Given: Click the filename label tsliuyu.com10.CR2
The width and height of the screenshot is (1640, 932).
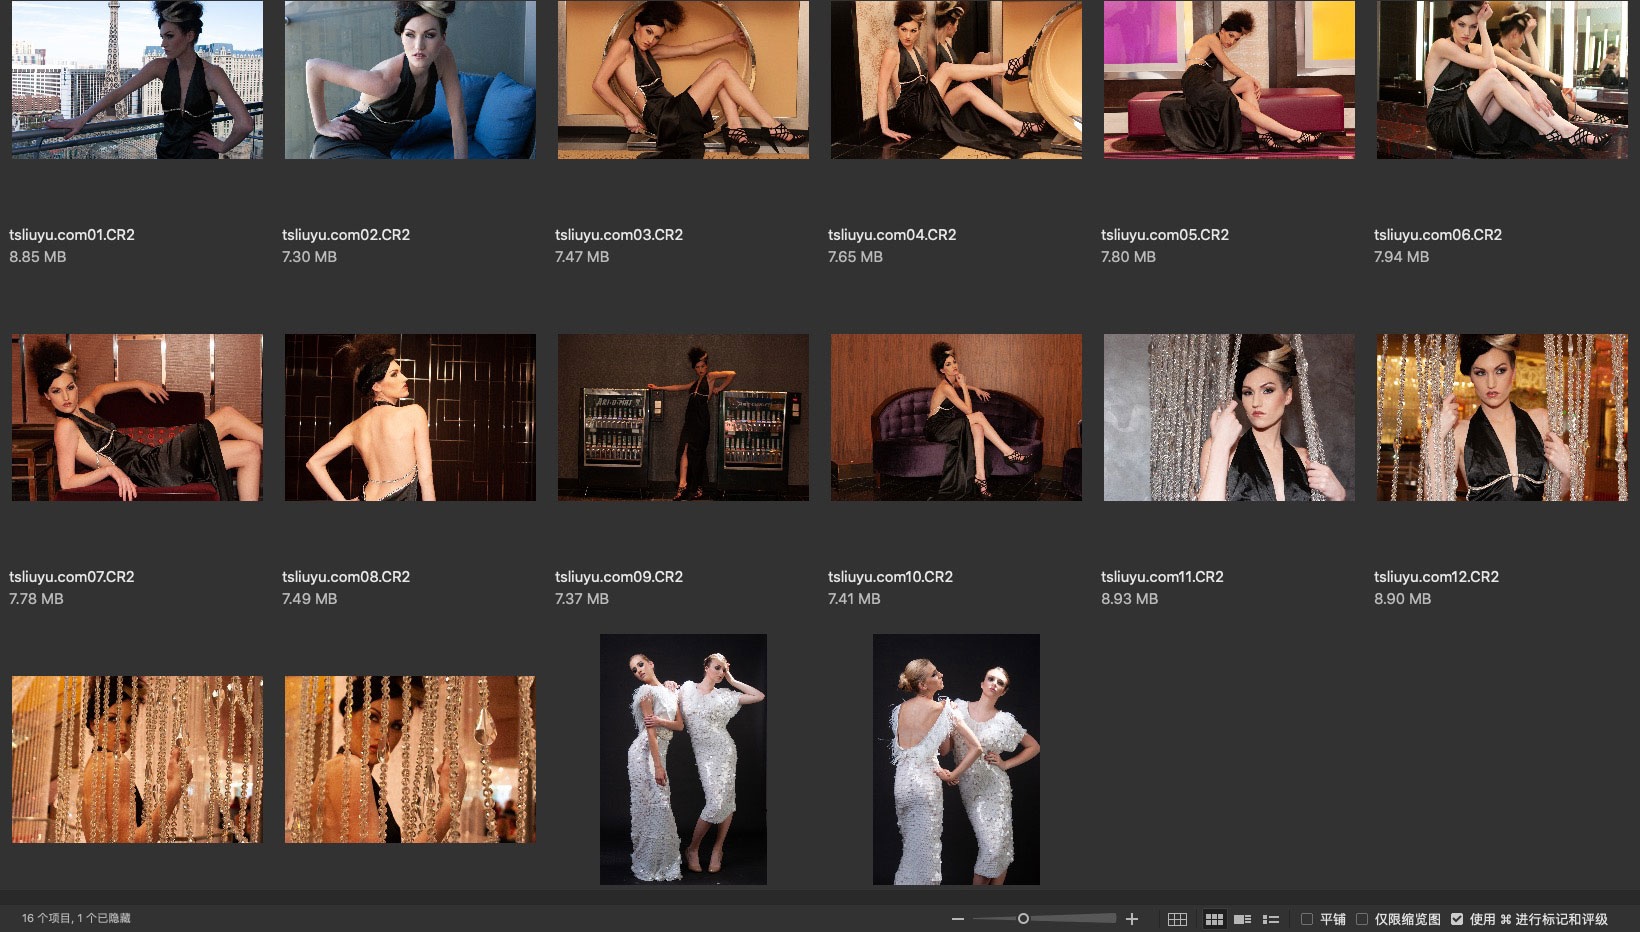Looking at the screenshot, I should 890,577.
